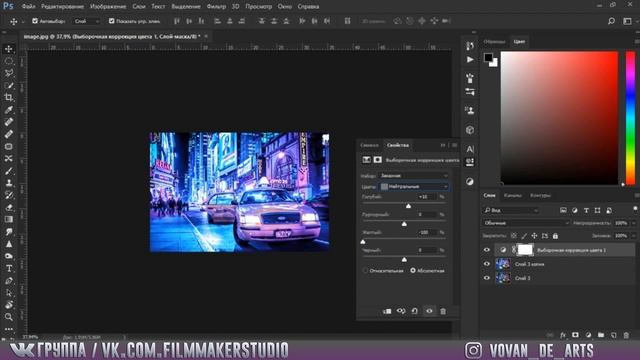The image size is (640, 360).
Task: Select the Zoom tool
Action: [9, 317]
